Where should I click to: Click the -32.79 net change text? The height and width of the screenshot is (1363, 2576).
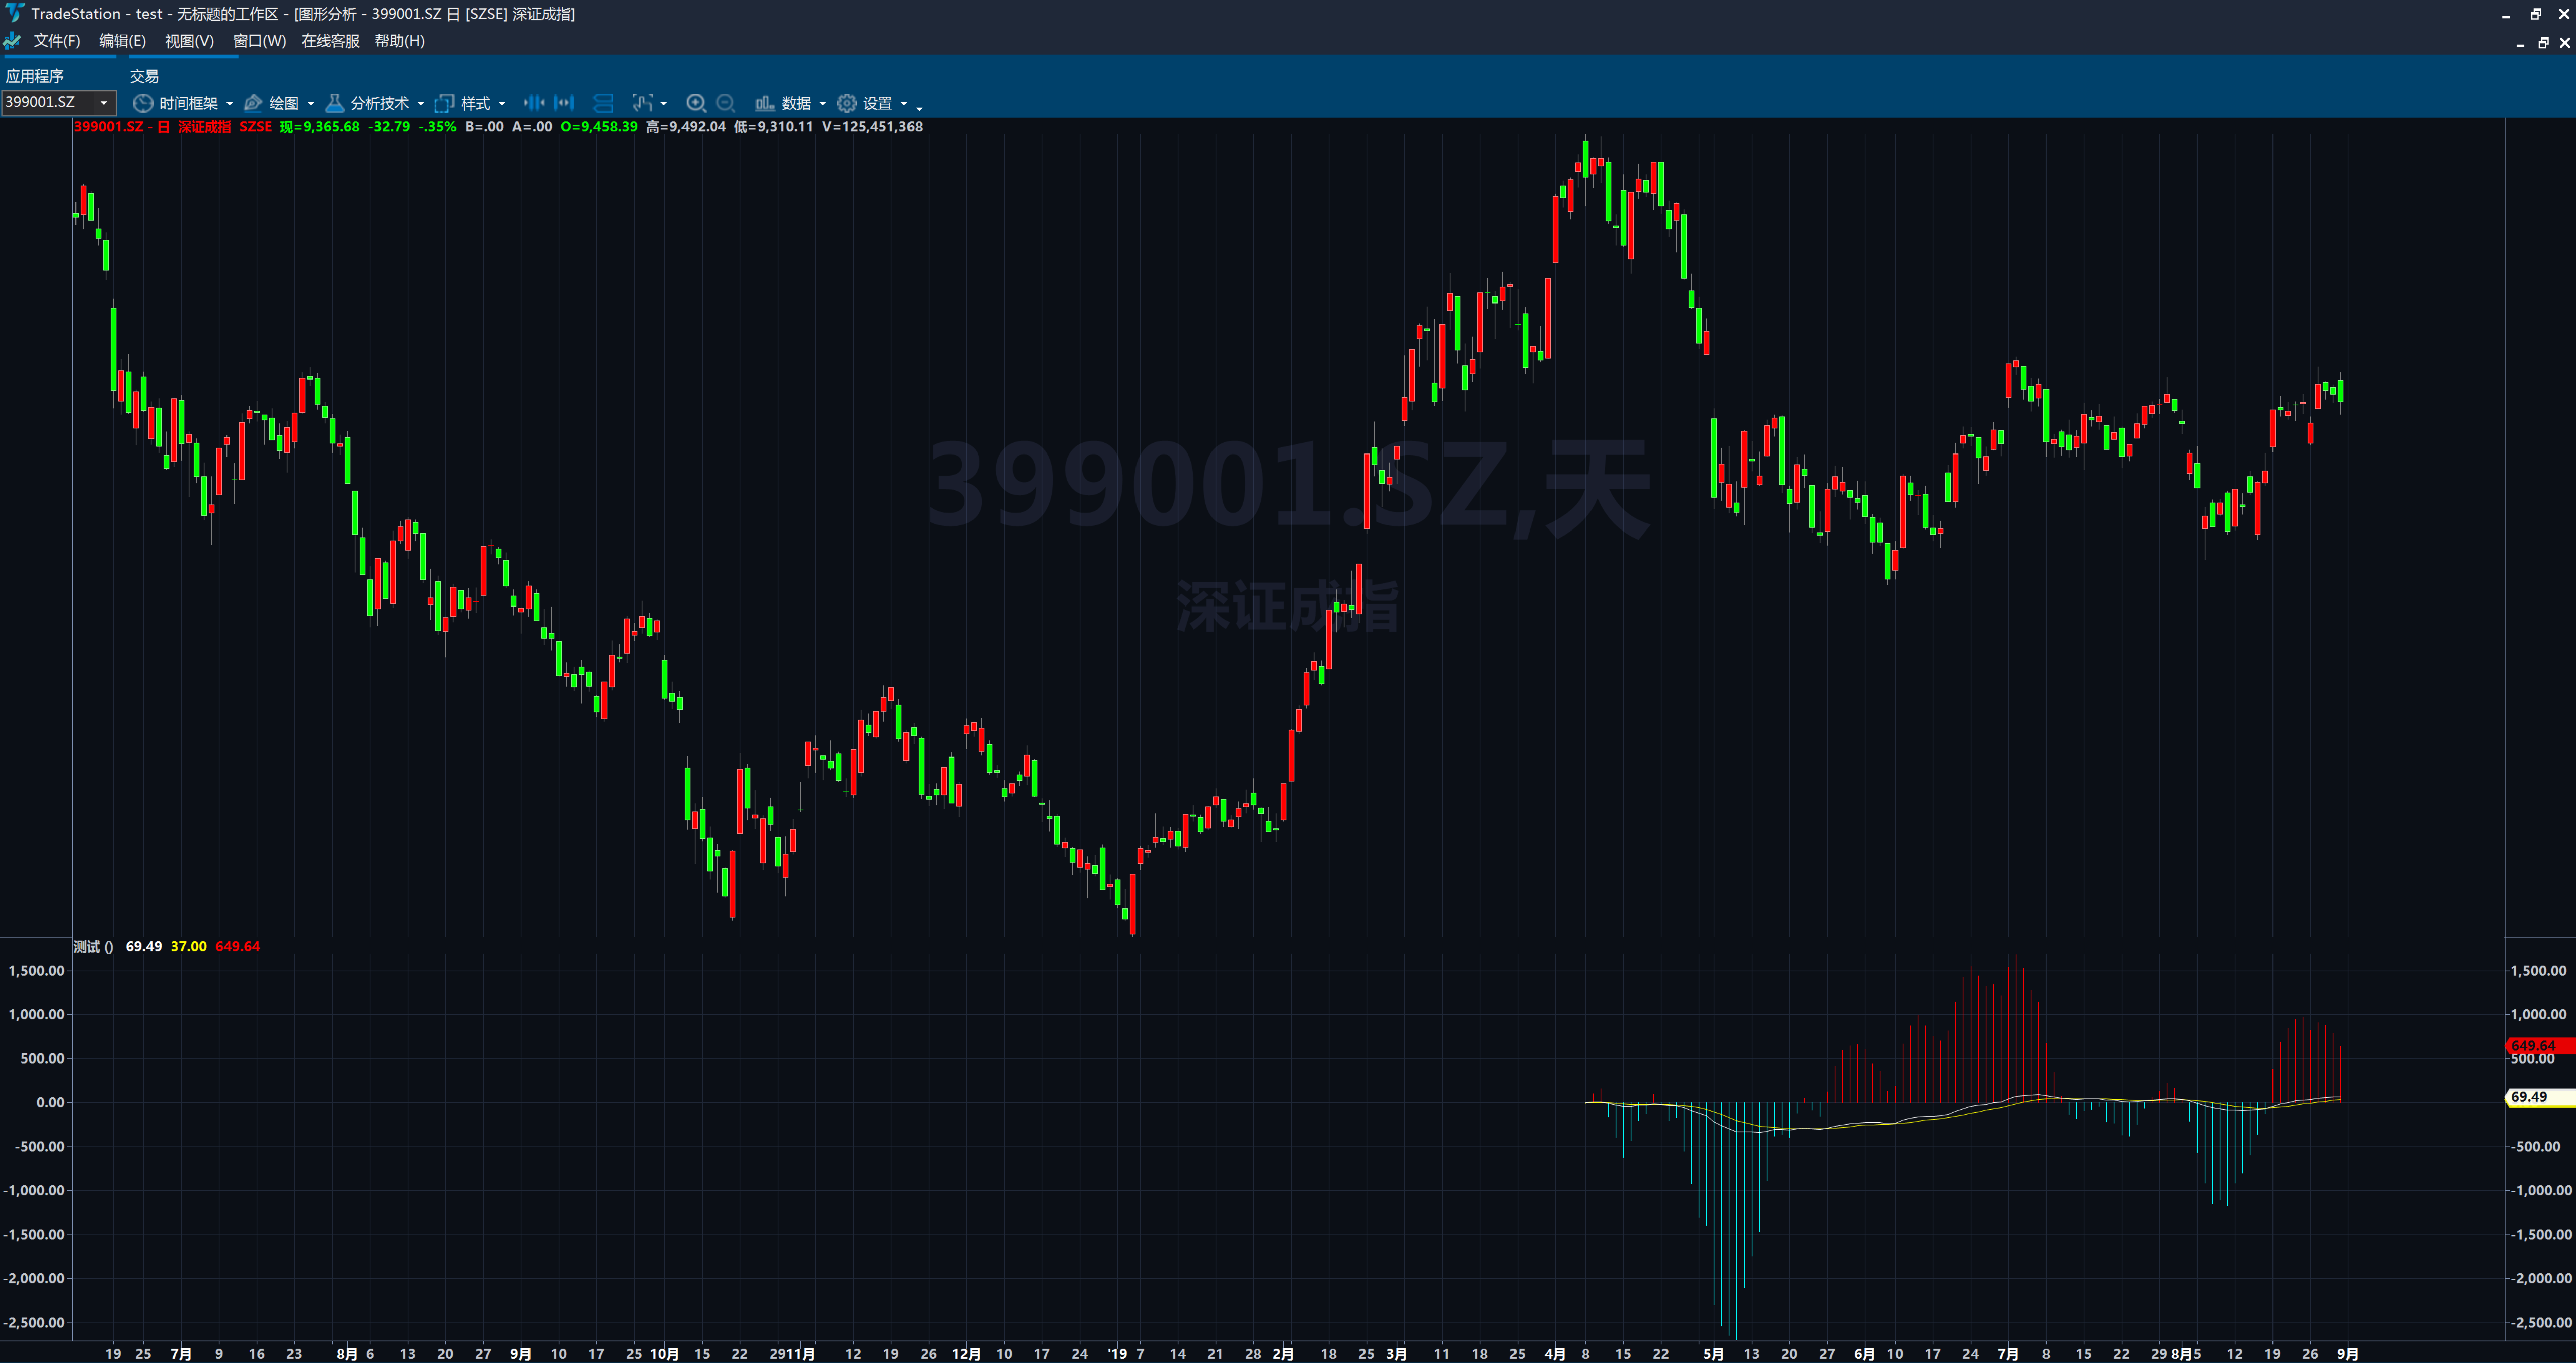(389, 127)
